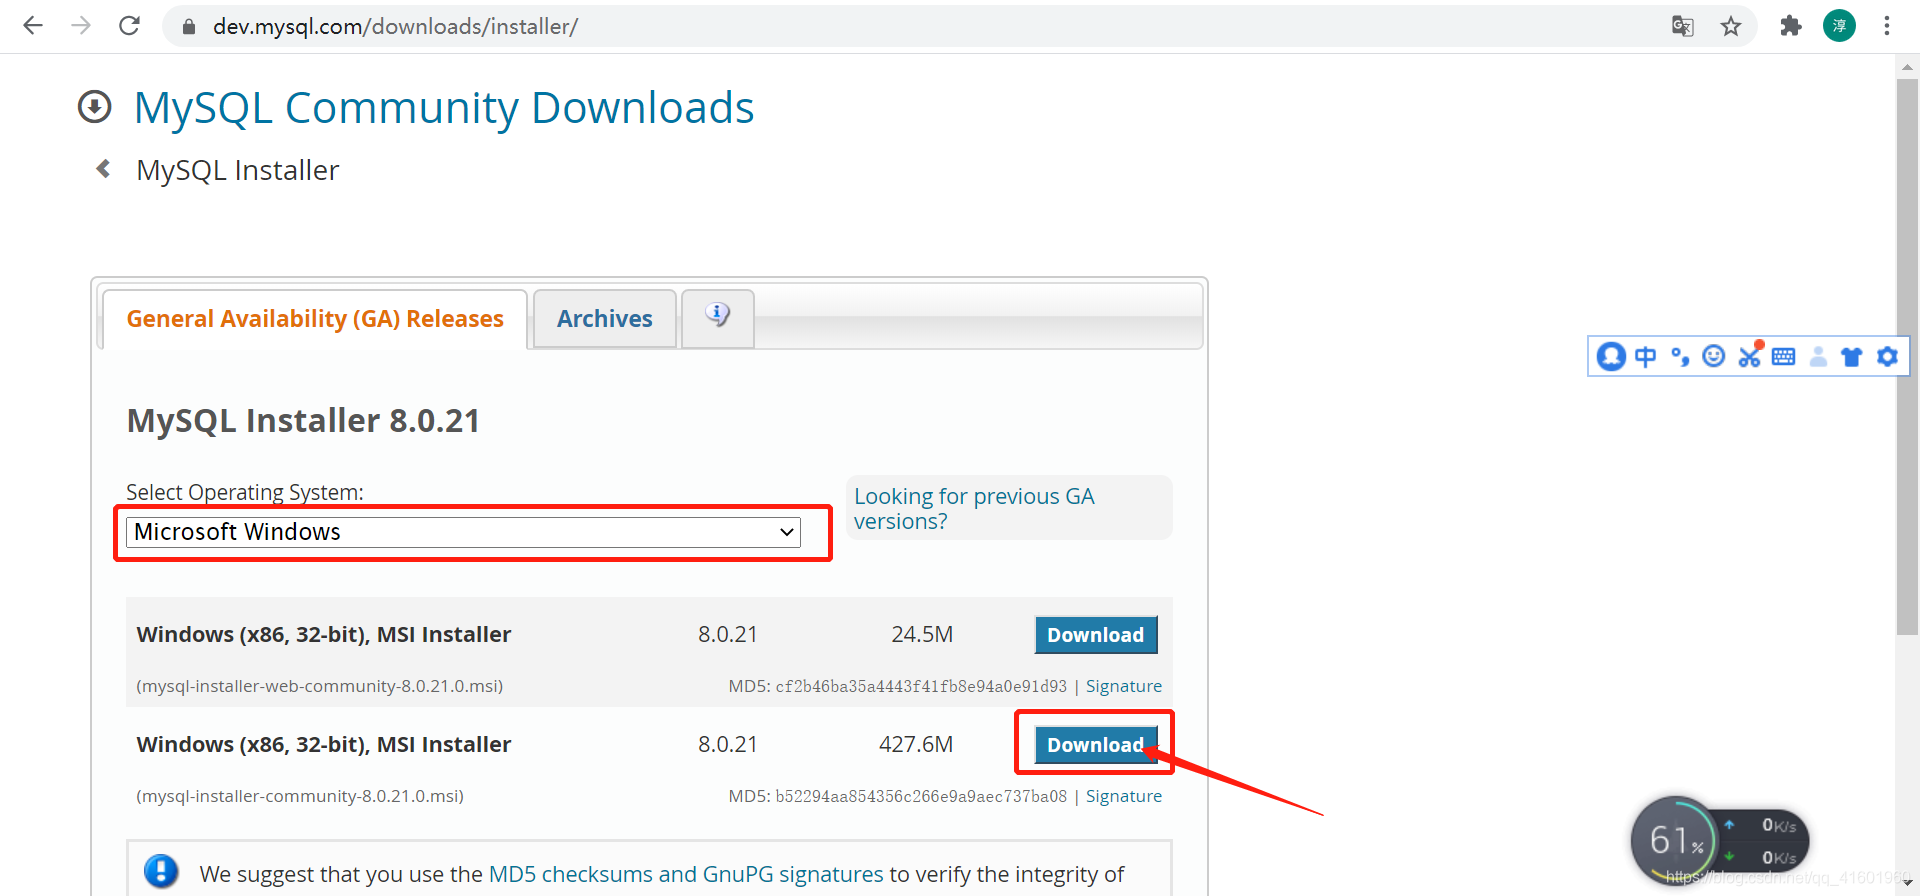Viewport: 1920px width, 896px height.
Task: Click the page vertical scrollbar thumb
Action: click(1907, 356)
